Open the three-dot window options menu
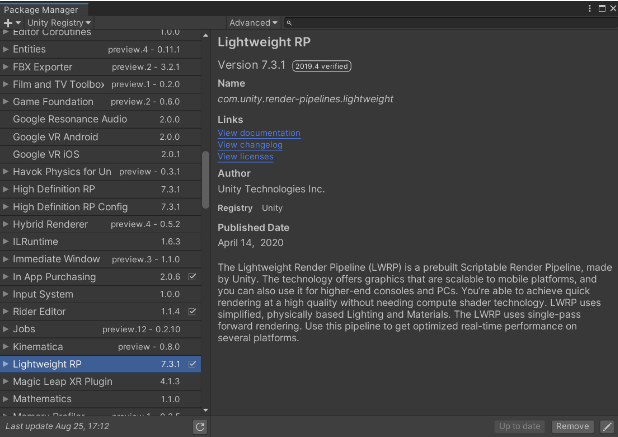 tap(589, 8)
